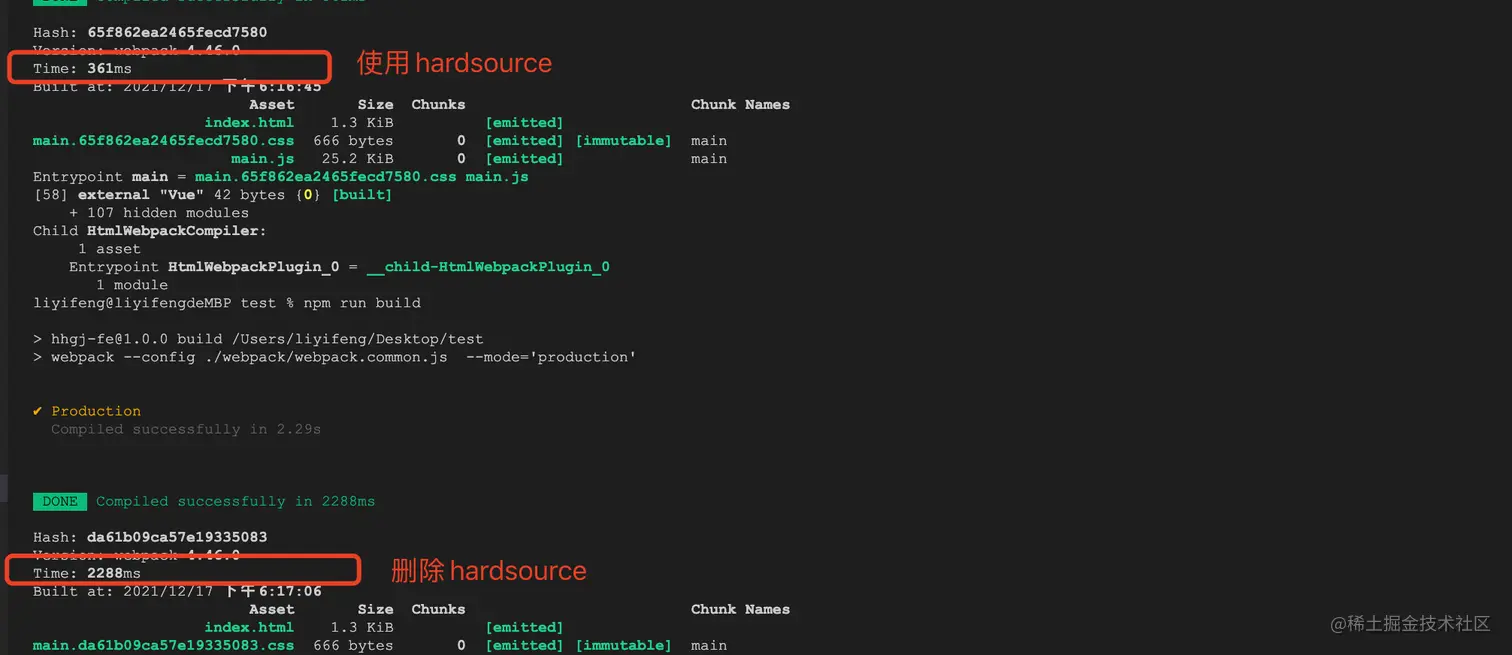Click the 'hhgj-fe@1.0.0 build' script line
Image resolution: width=1512 pixels, height=655 pixels.
click(x=258, y=338)
